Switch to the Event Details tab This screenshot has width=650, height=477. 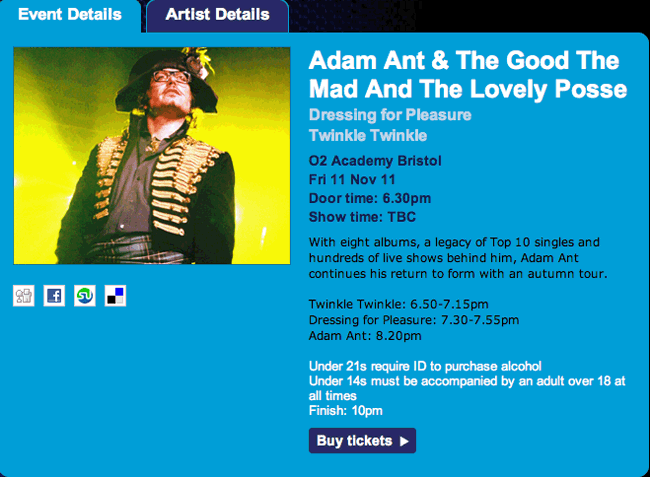click(x=70, y=15)
